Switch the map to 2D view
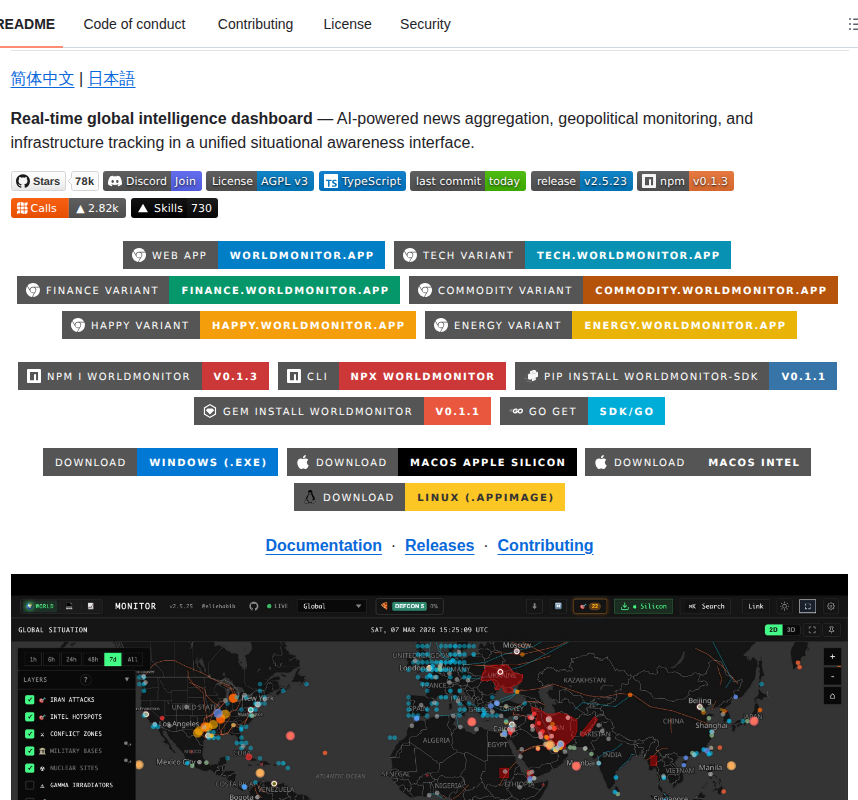 pos(773,630)
